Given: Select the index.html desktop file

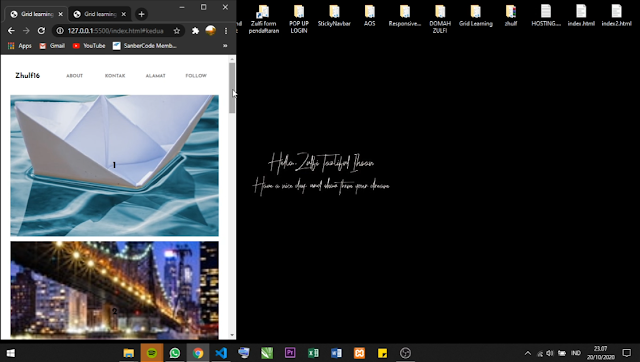Looking at the screenshot, I should point(581,16).
